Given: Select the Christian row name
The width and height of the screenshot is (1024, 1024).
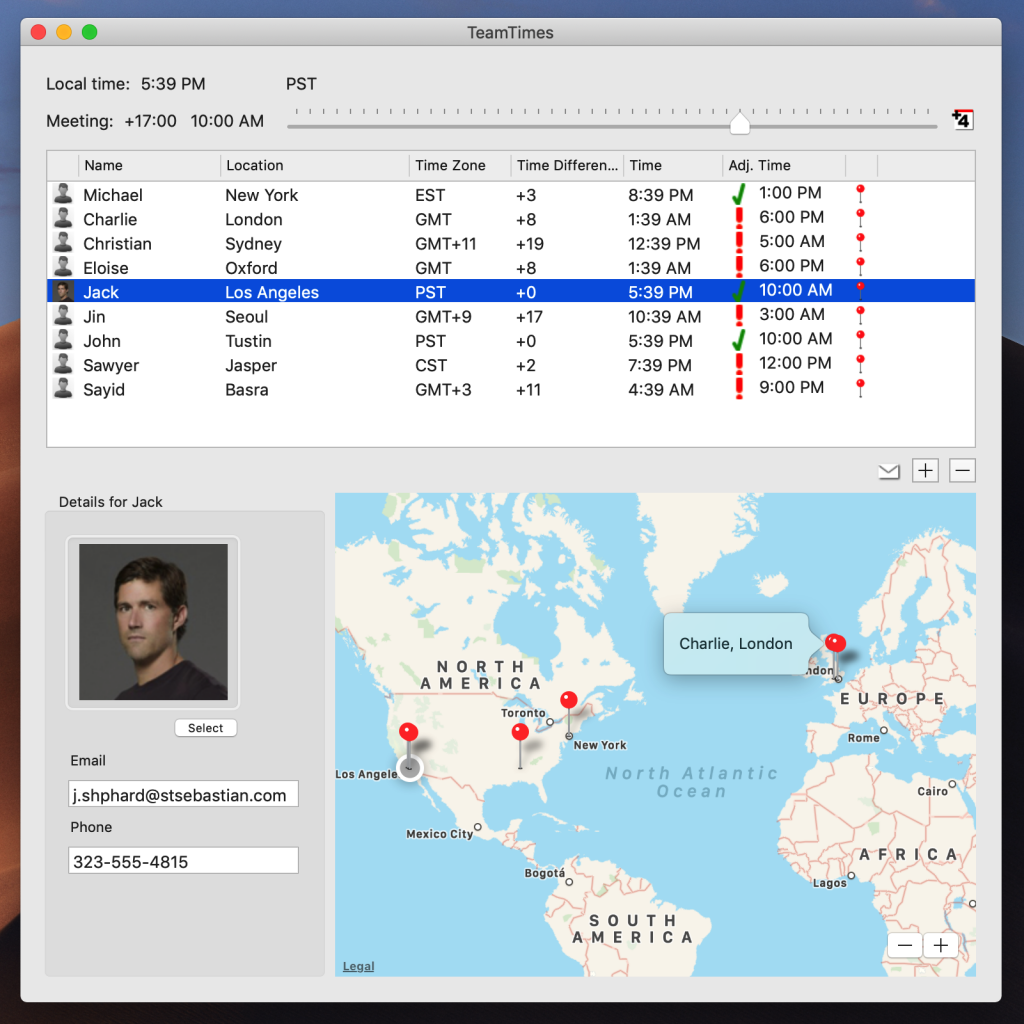Looking at the screenshot, I should point(118,244).
